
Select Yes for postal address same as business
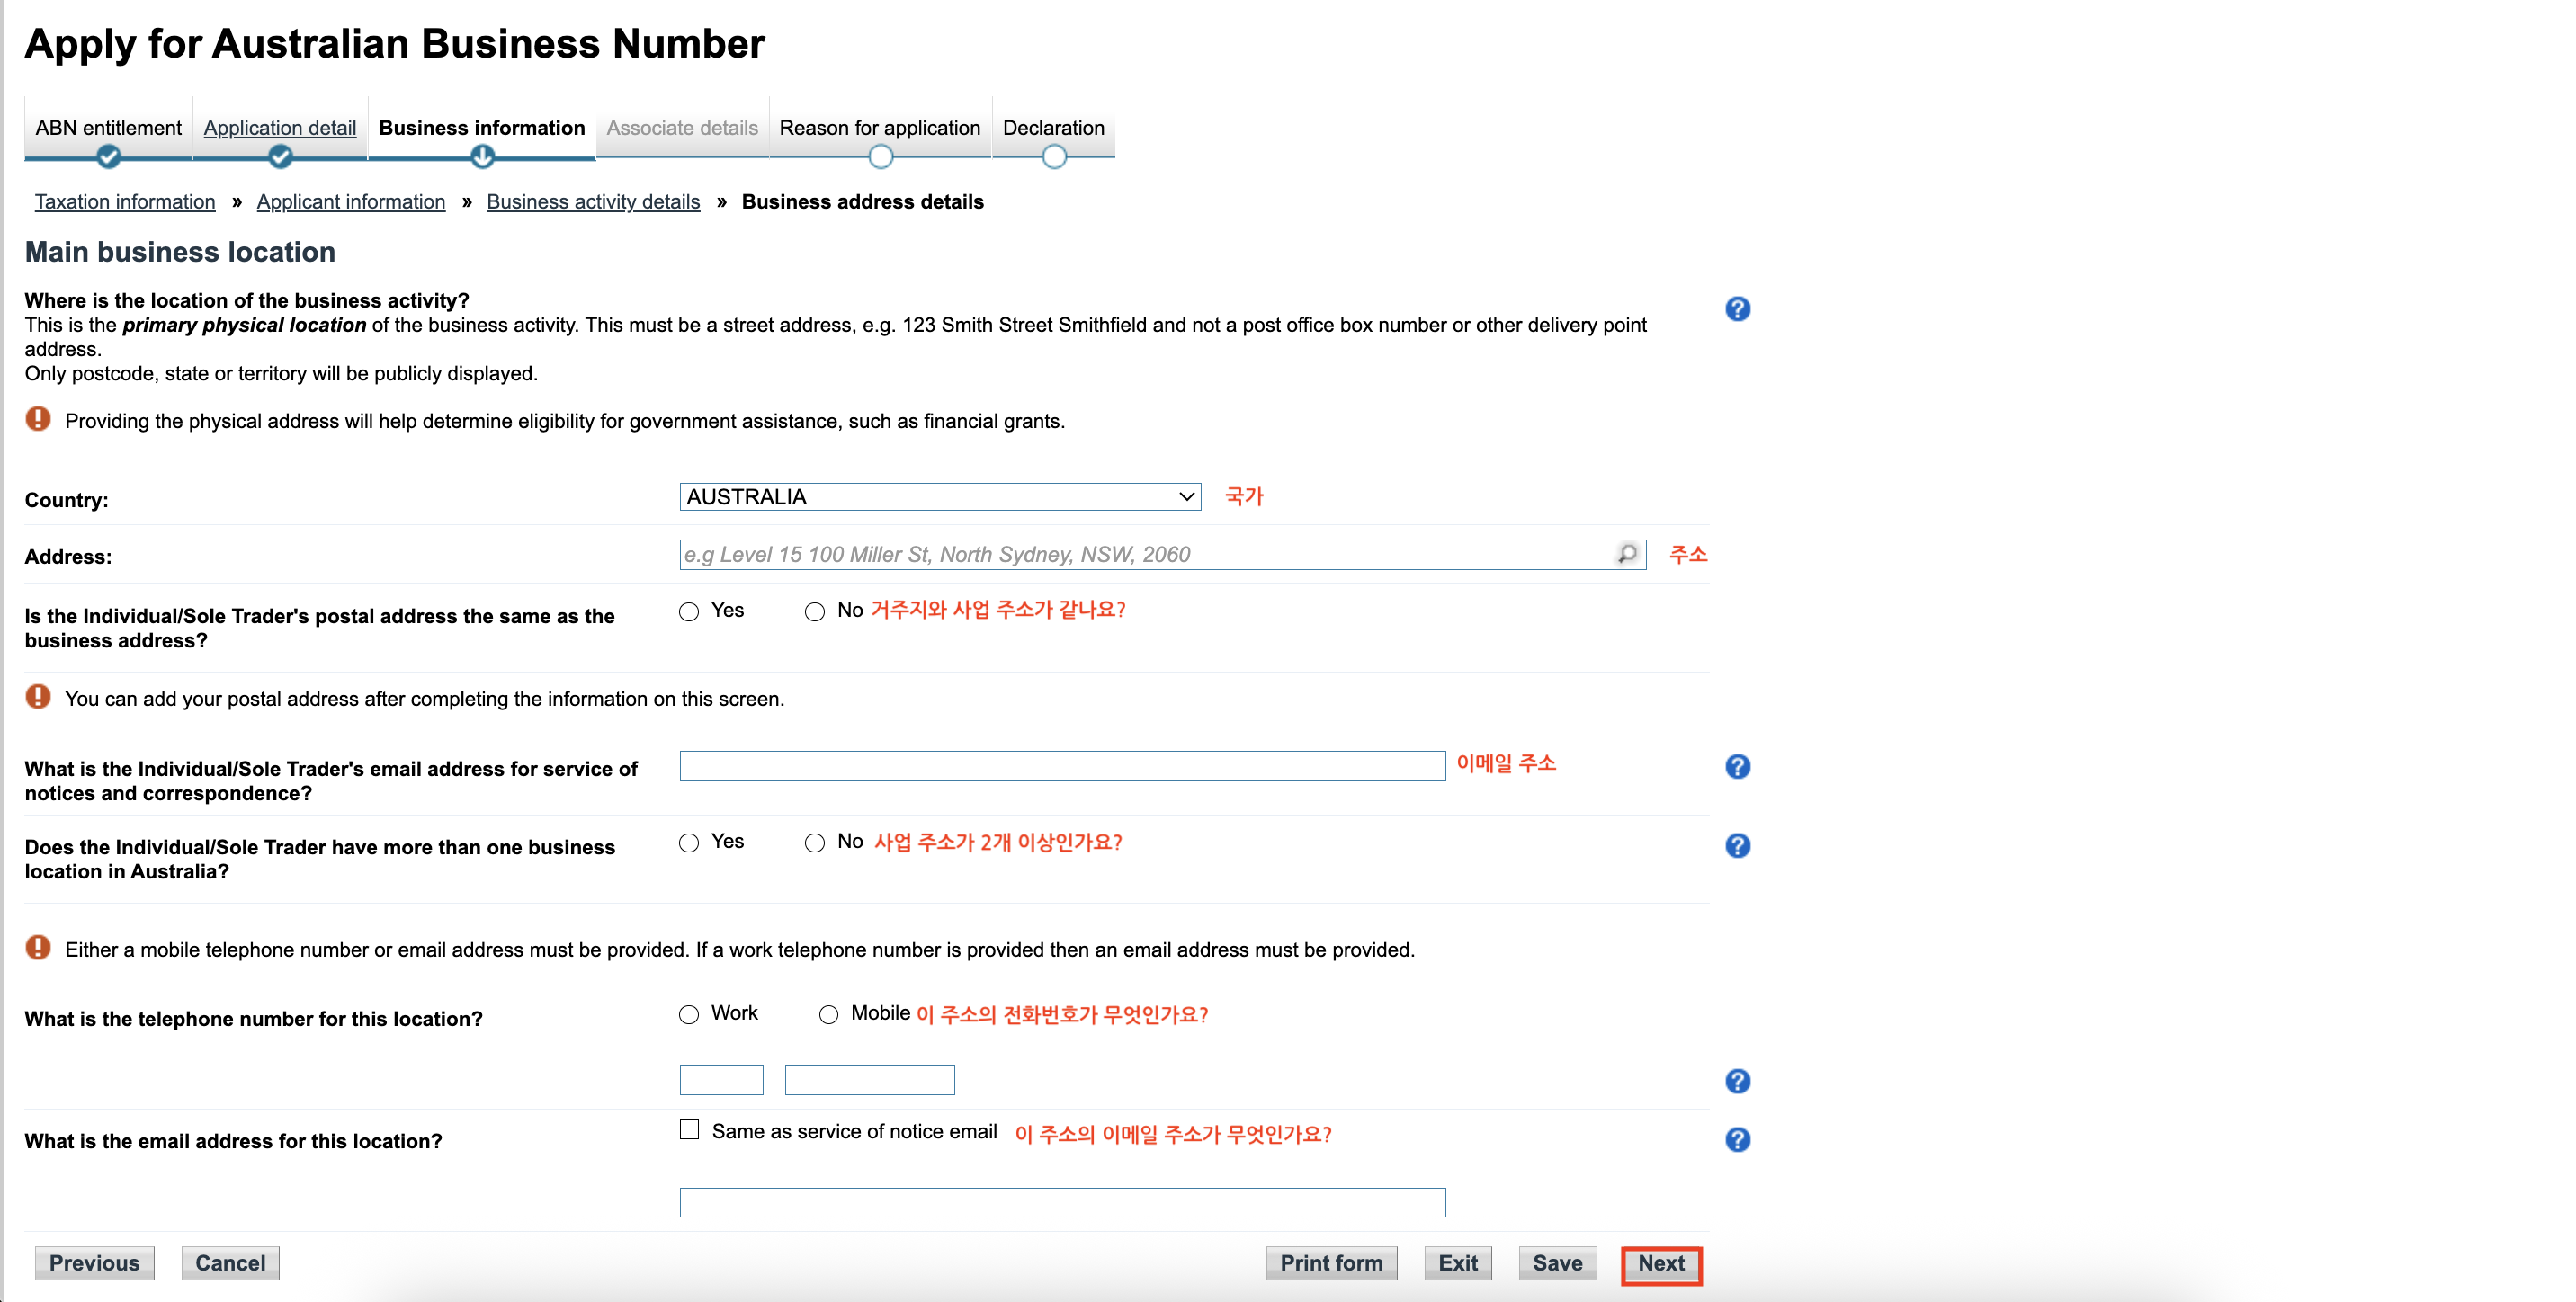[x=689, y=612]
